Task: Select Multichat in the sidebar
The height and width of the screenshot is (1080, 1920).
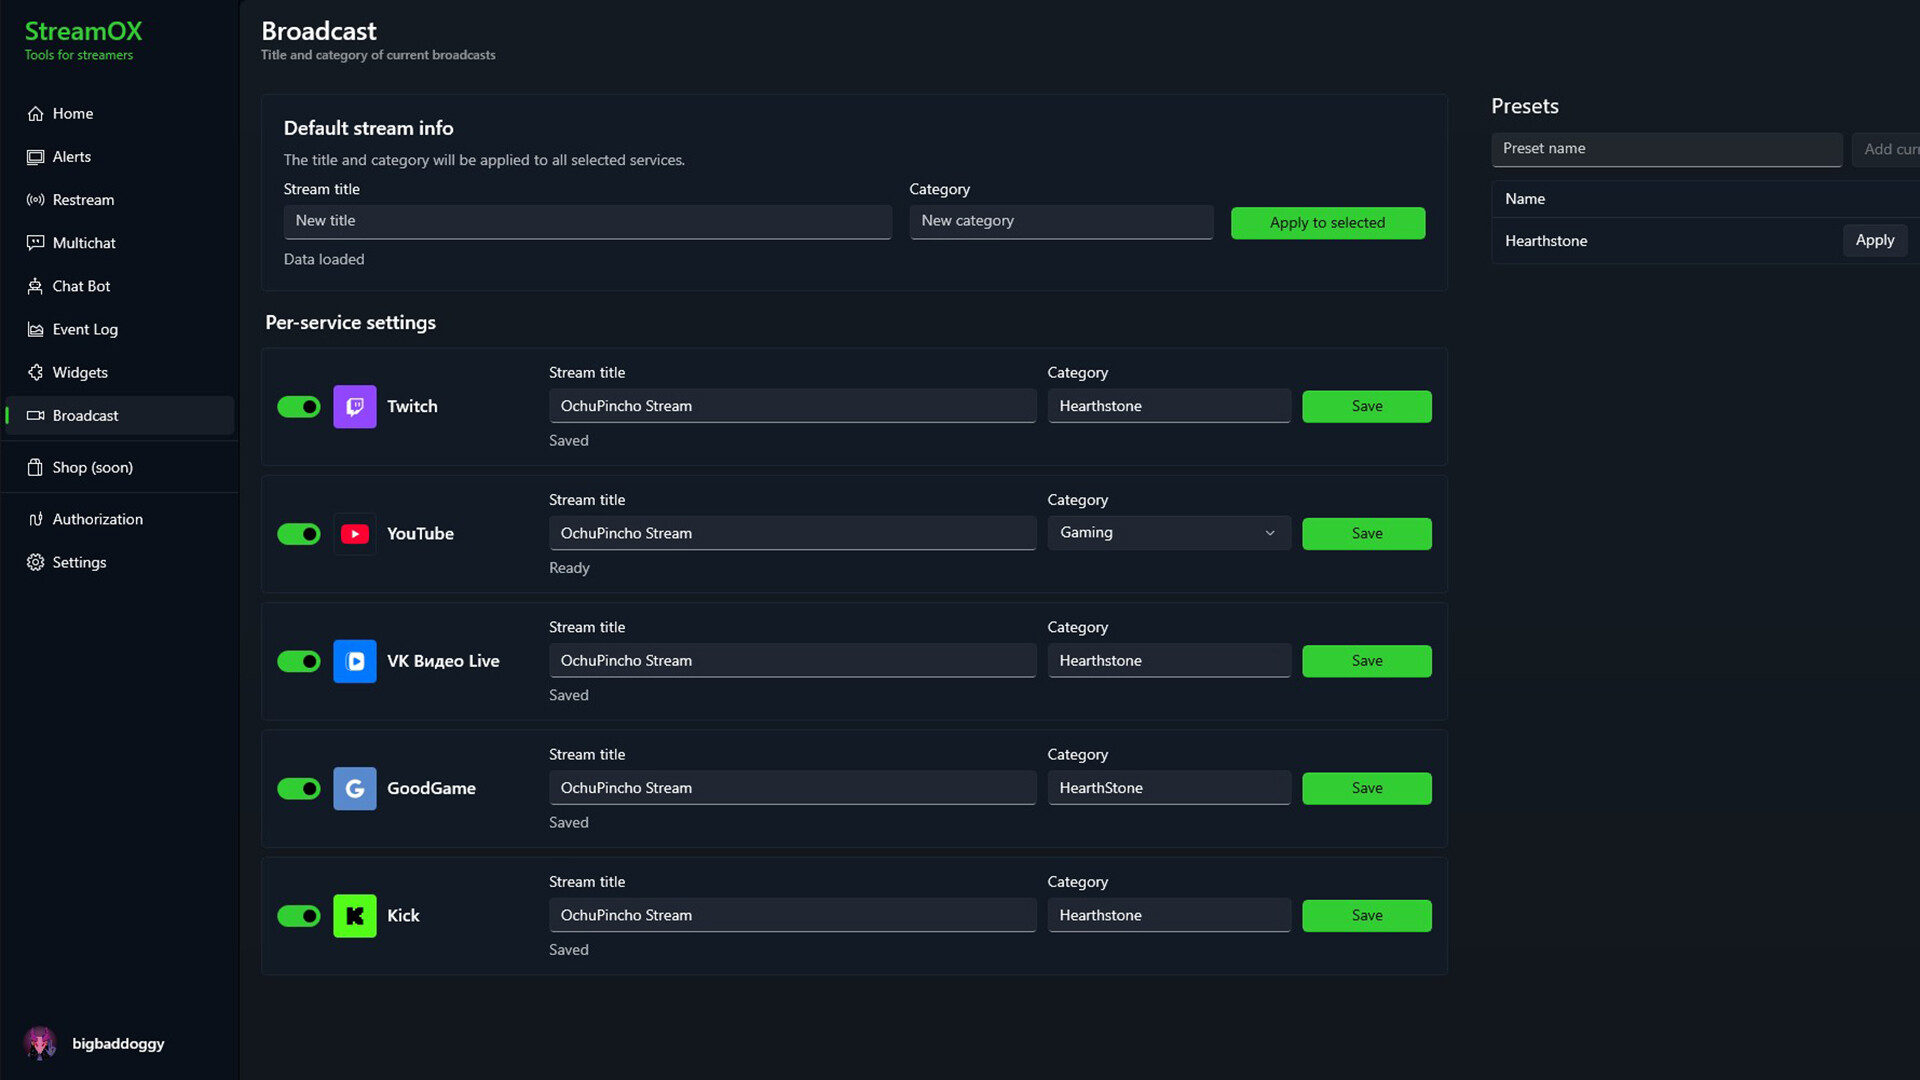Action: pos(120,243)
